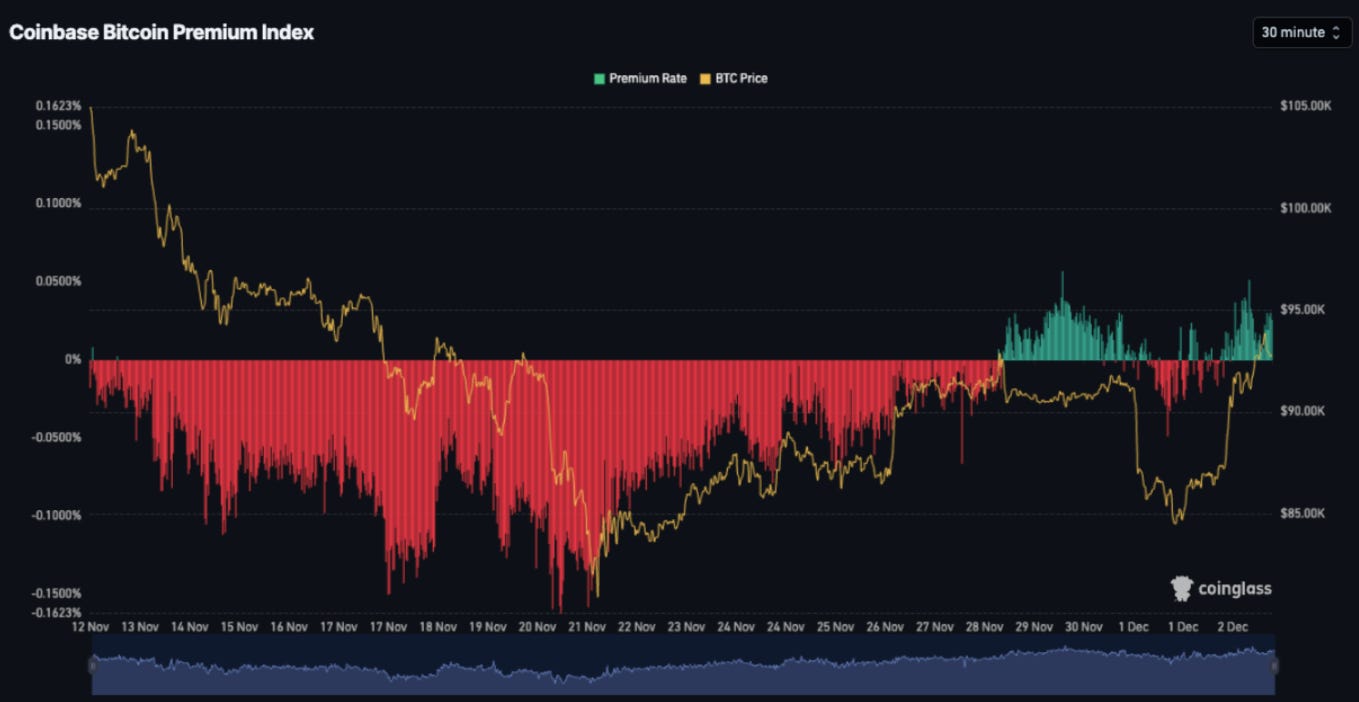The width and height of the screenshot is (1359, 702).
Task: Open the 30 minute interval dropdown
Action: point(1301,32)
